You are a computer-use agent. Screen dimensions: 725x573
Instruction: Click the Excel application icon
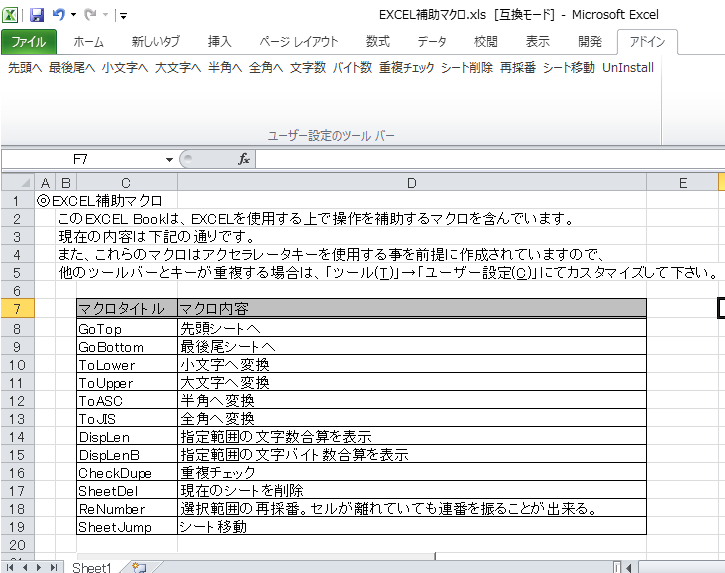click(x=10, y=15)
